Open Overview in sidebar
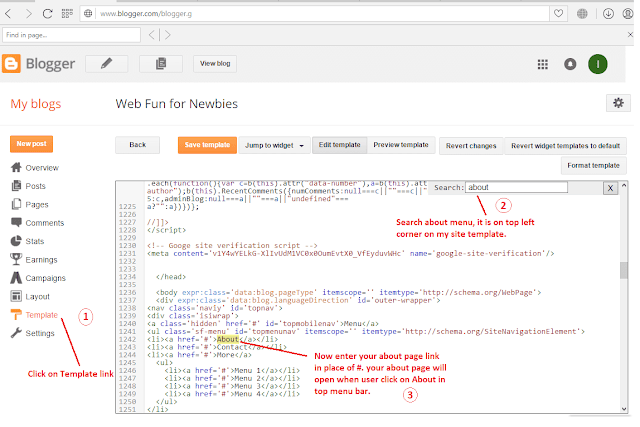Screen dimensions: 640x427 42,168
